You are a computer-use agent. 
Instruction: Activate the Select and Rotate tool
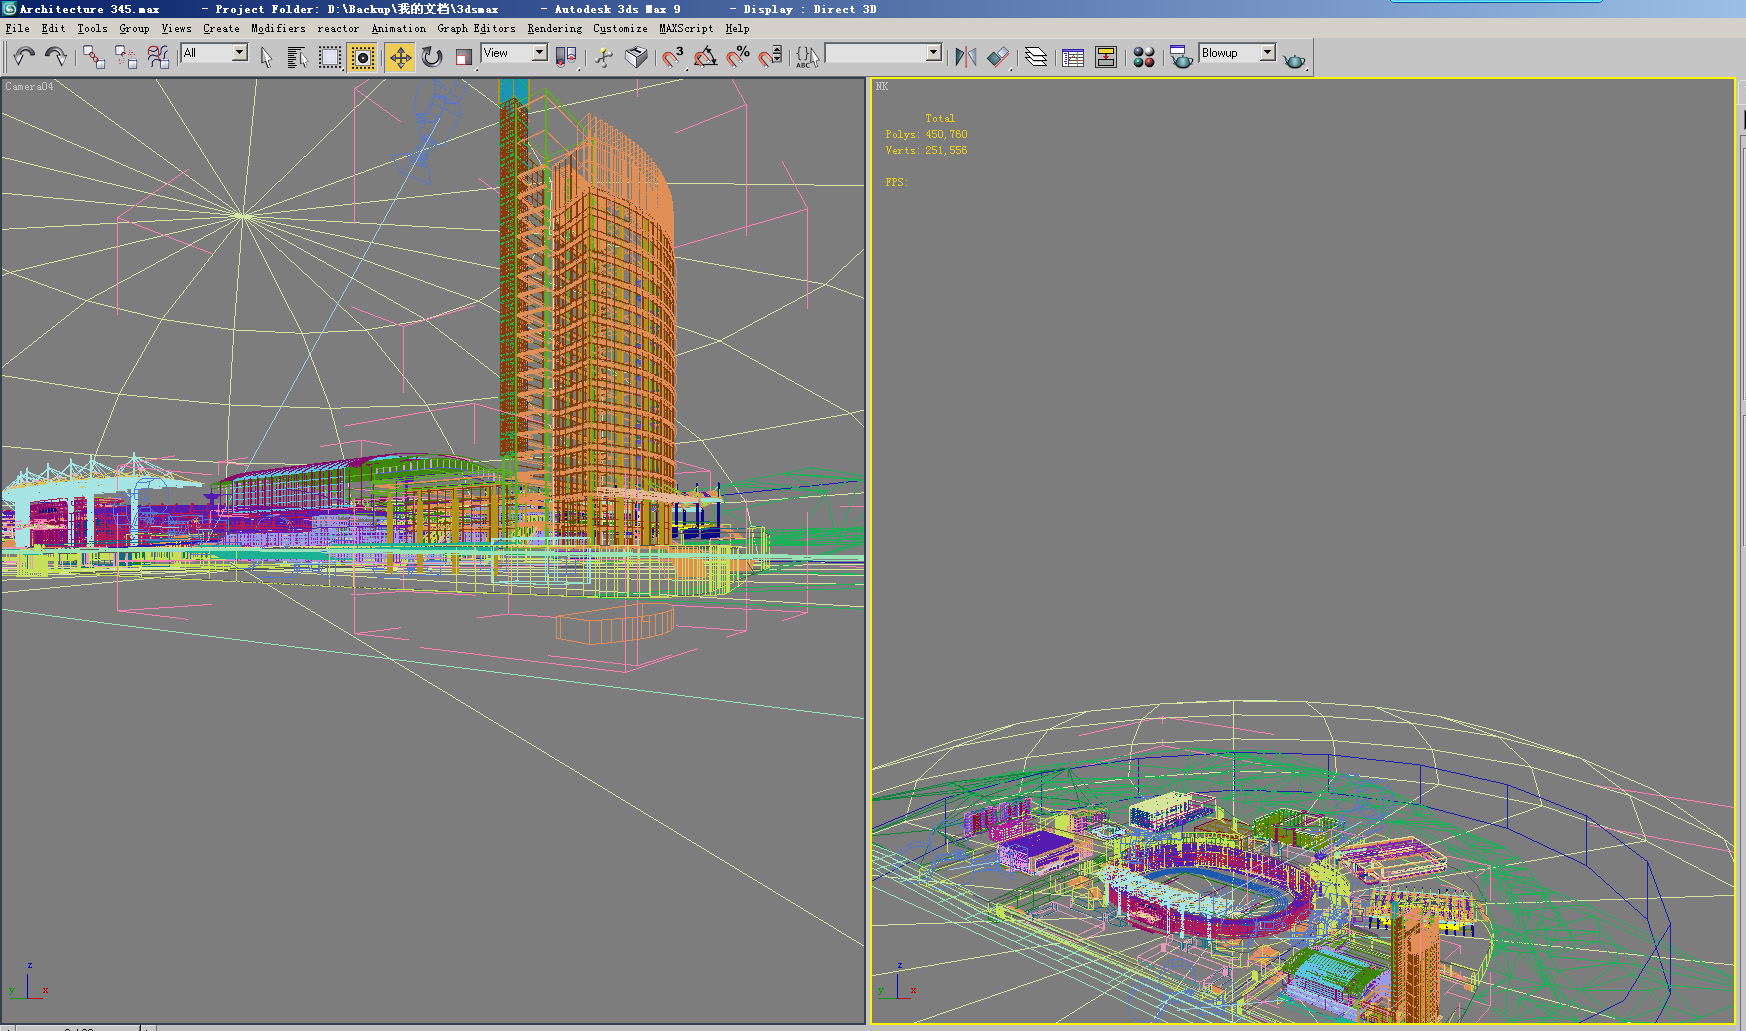[432, 57]
